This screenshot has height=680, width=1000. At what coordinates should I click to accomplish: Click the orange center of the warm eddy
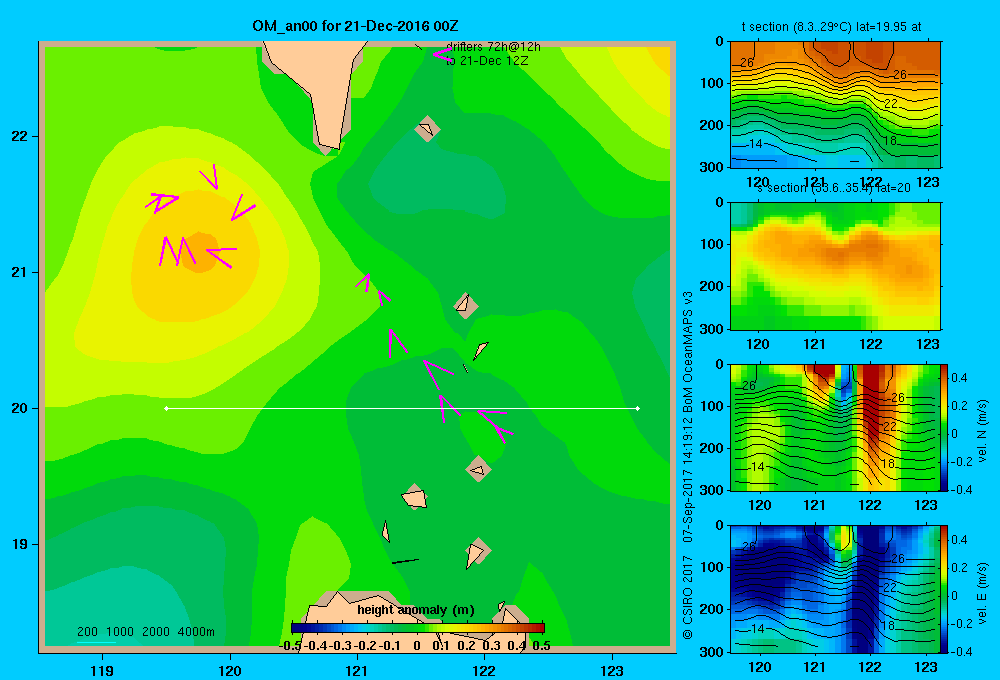click(x=200, y=252)
